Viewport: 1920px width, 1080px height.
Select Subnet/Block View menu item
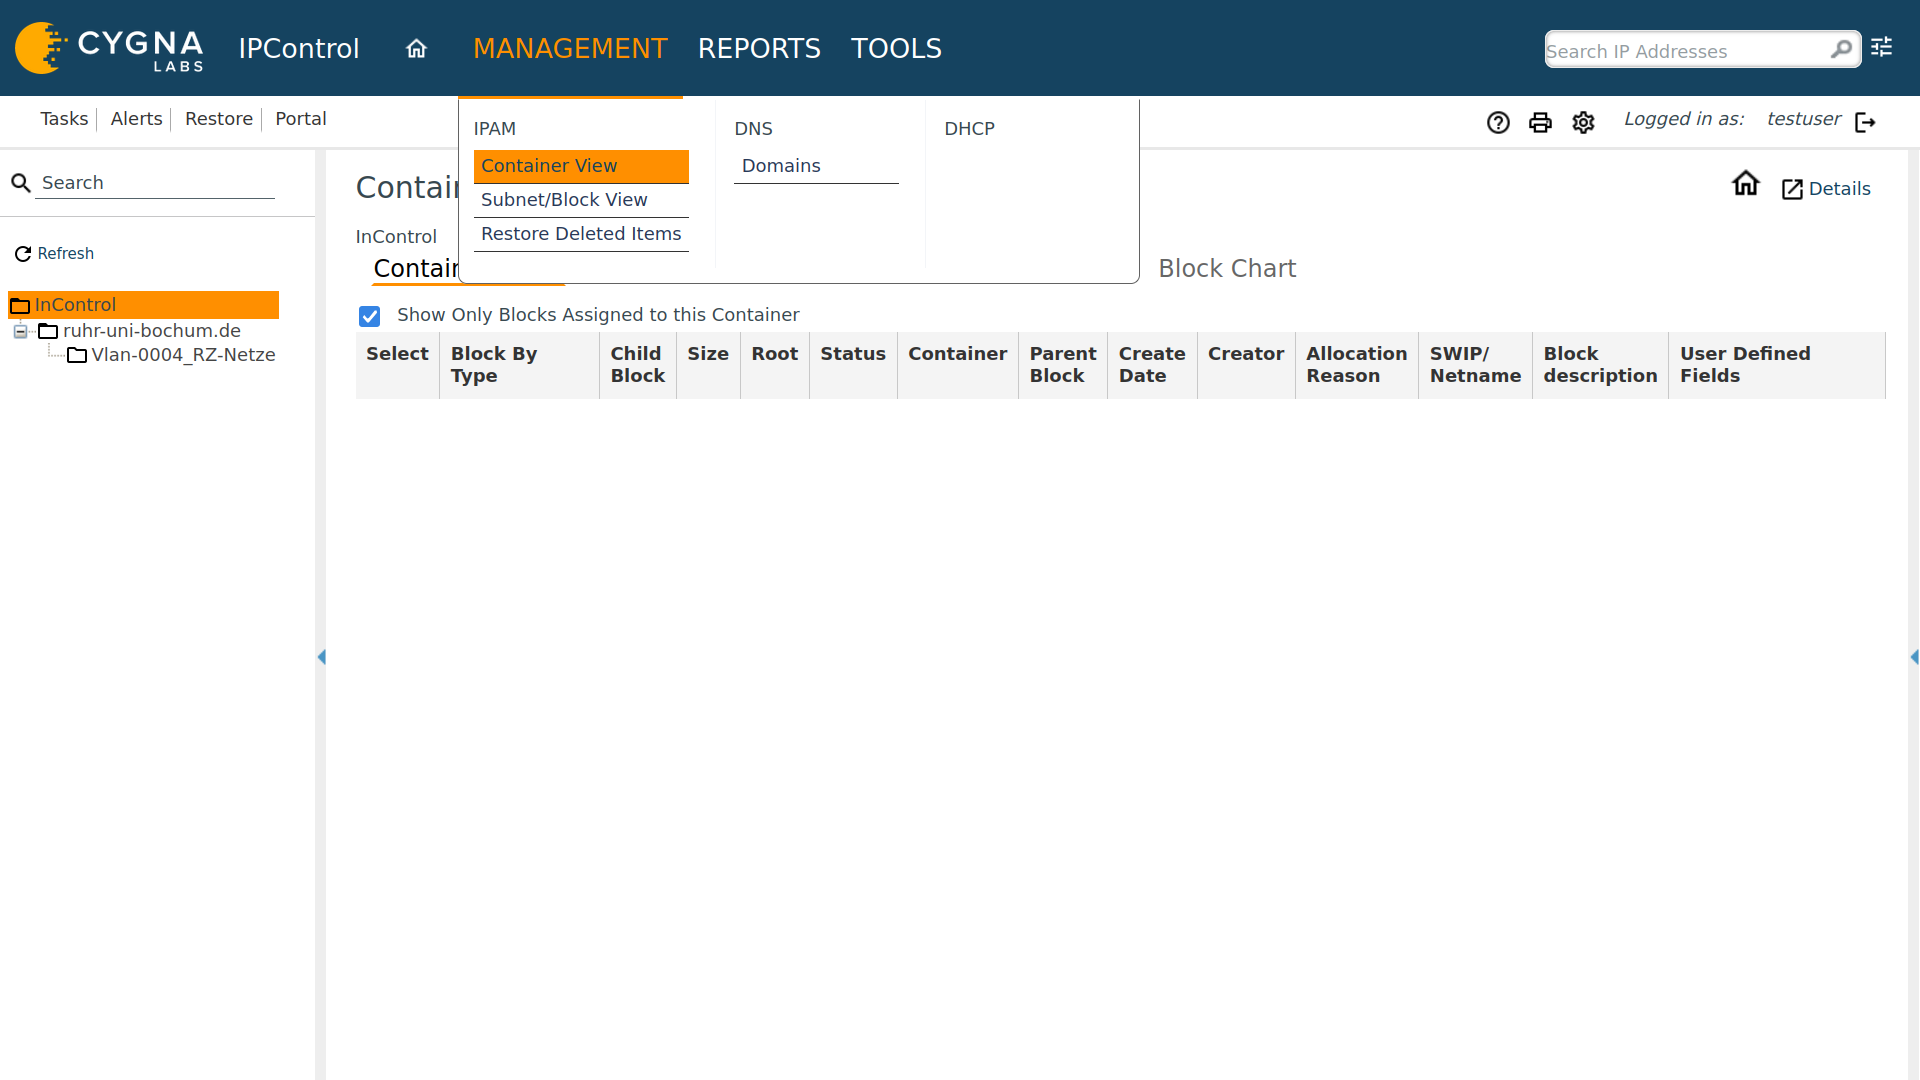(581, 200)
